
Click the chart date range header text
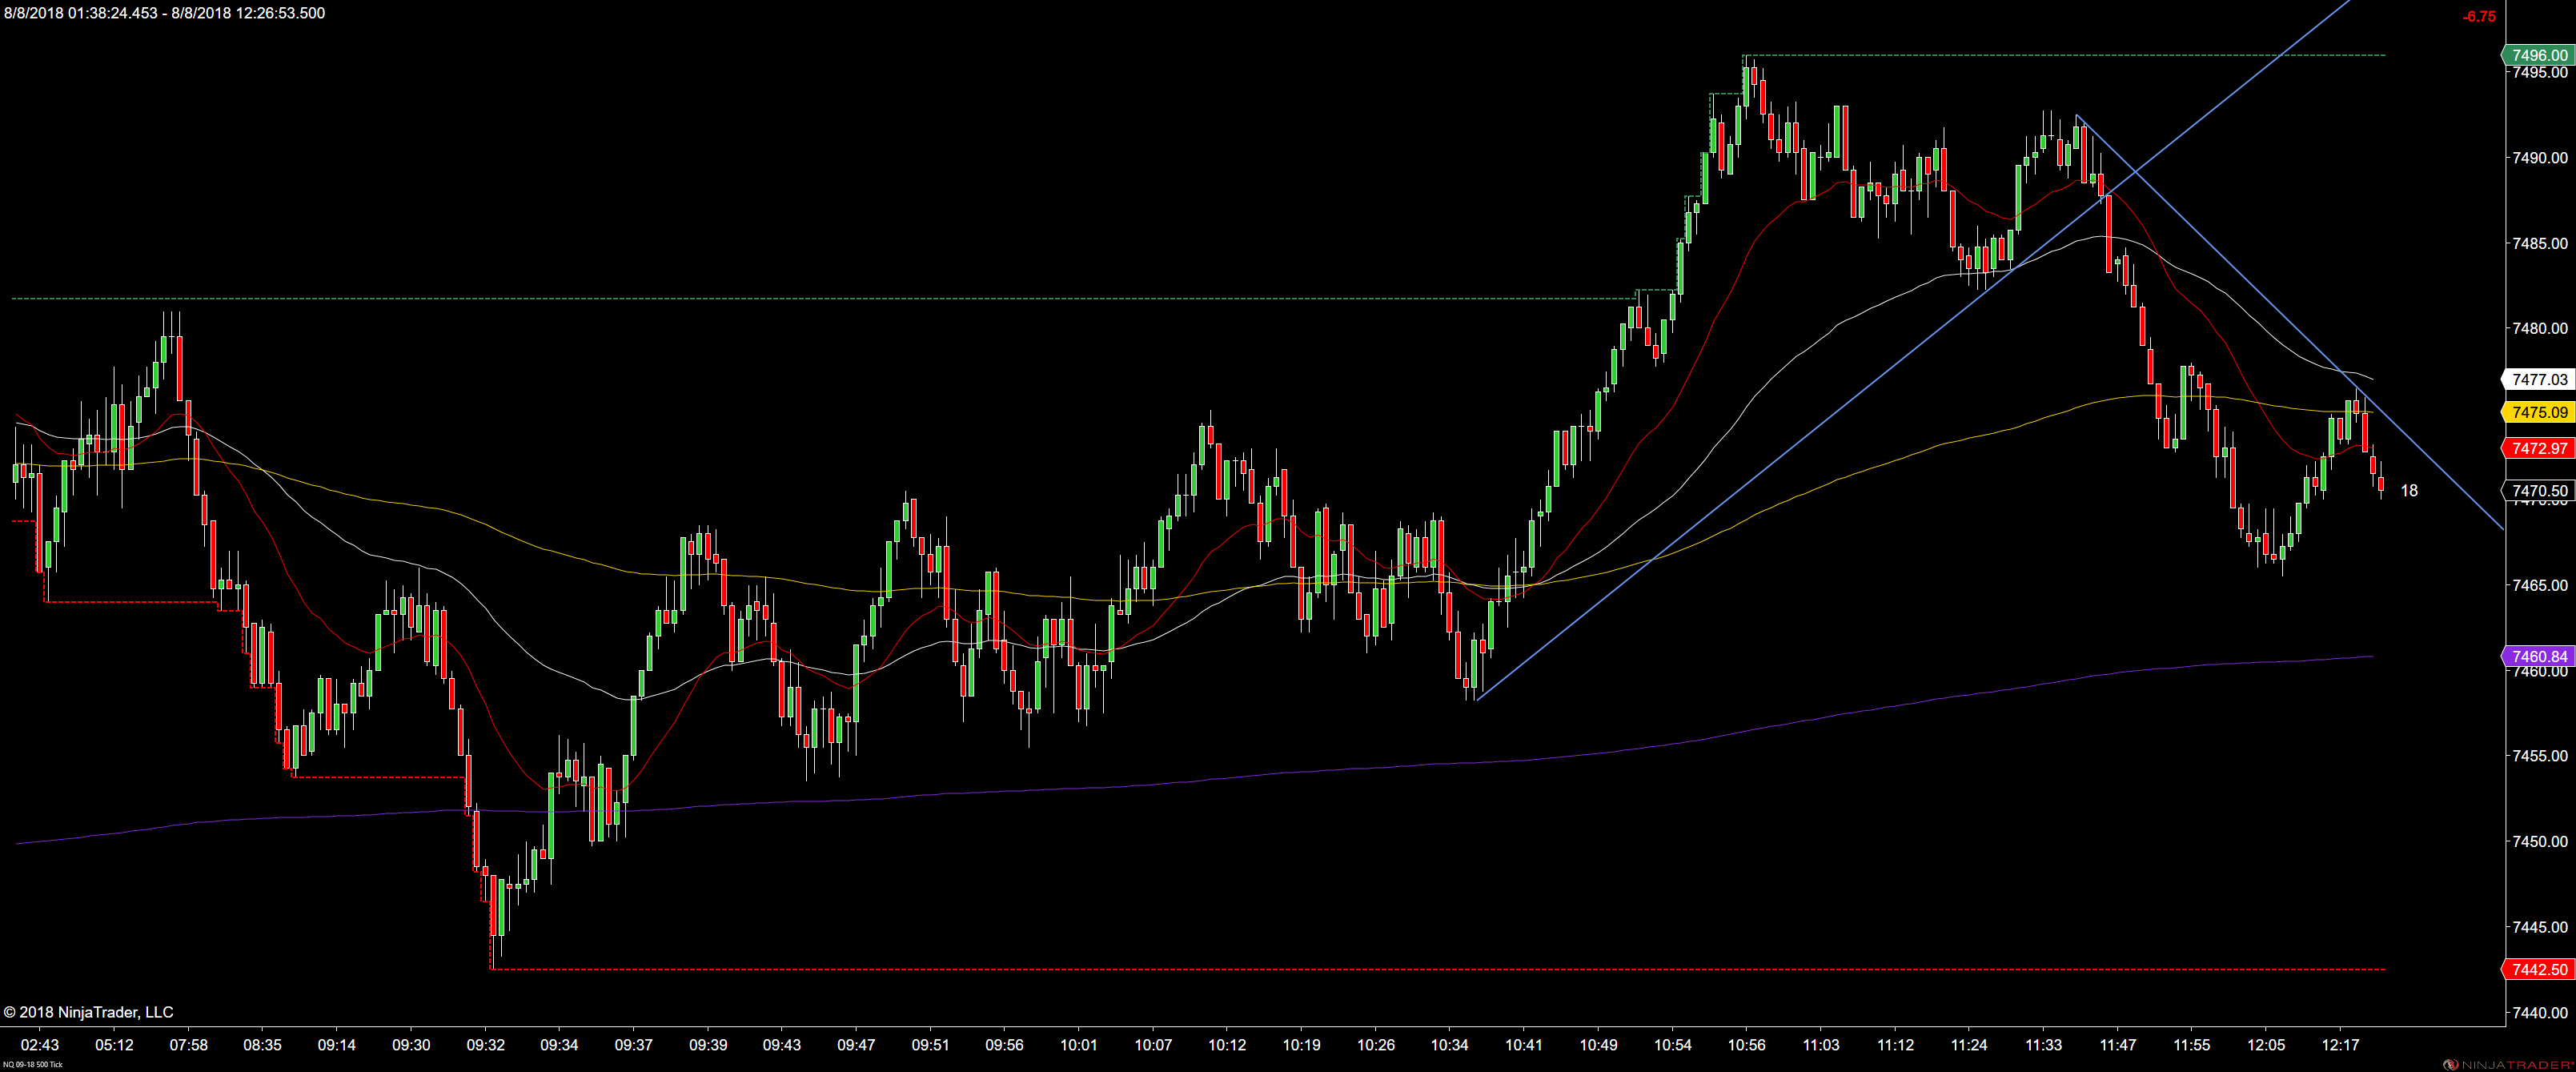pyautogui.click(x=165, y=13)
